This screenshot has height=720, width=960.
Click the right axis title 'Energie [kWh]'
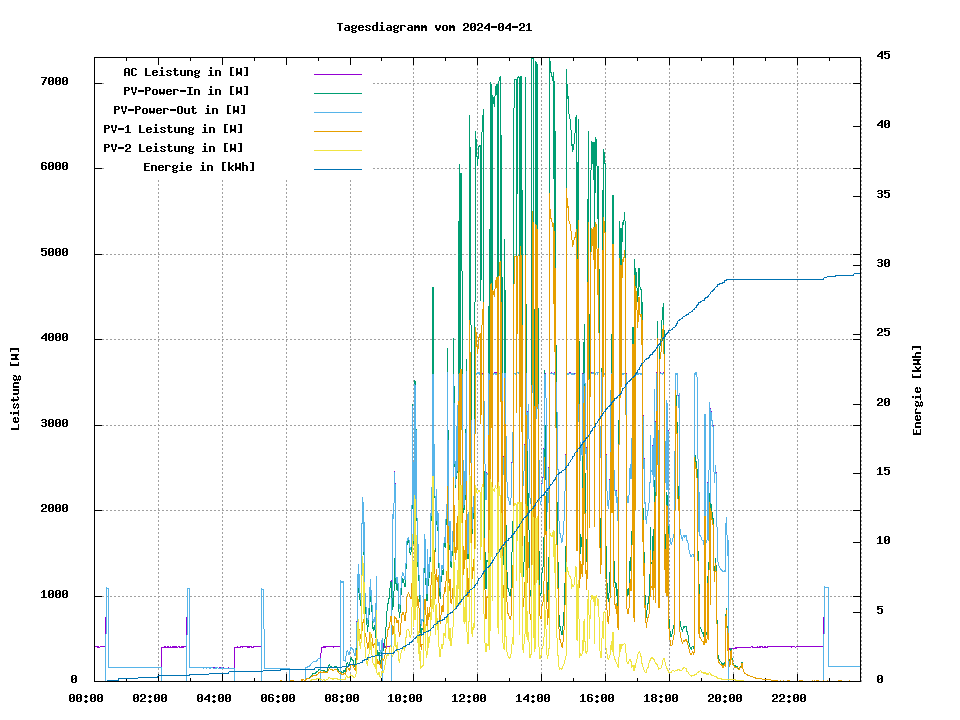[x=917, y=390]
